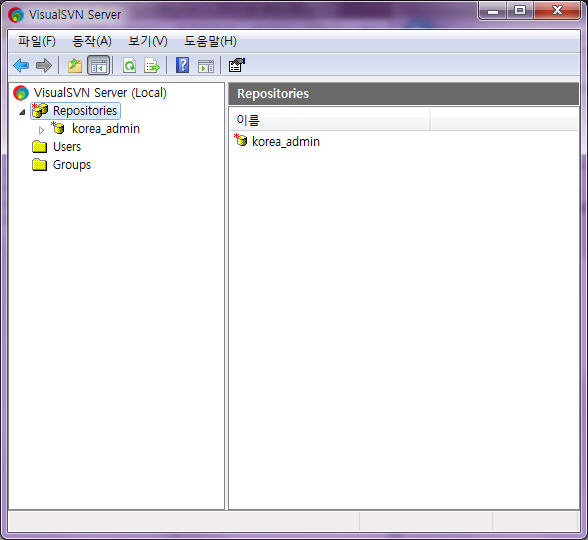Open the 동작(A) menu
The image size is (588, 540).
[x=92, y=41]
